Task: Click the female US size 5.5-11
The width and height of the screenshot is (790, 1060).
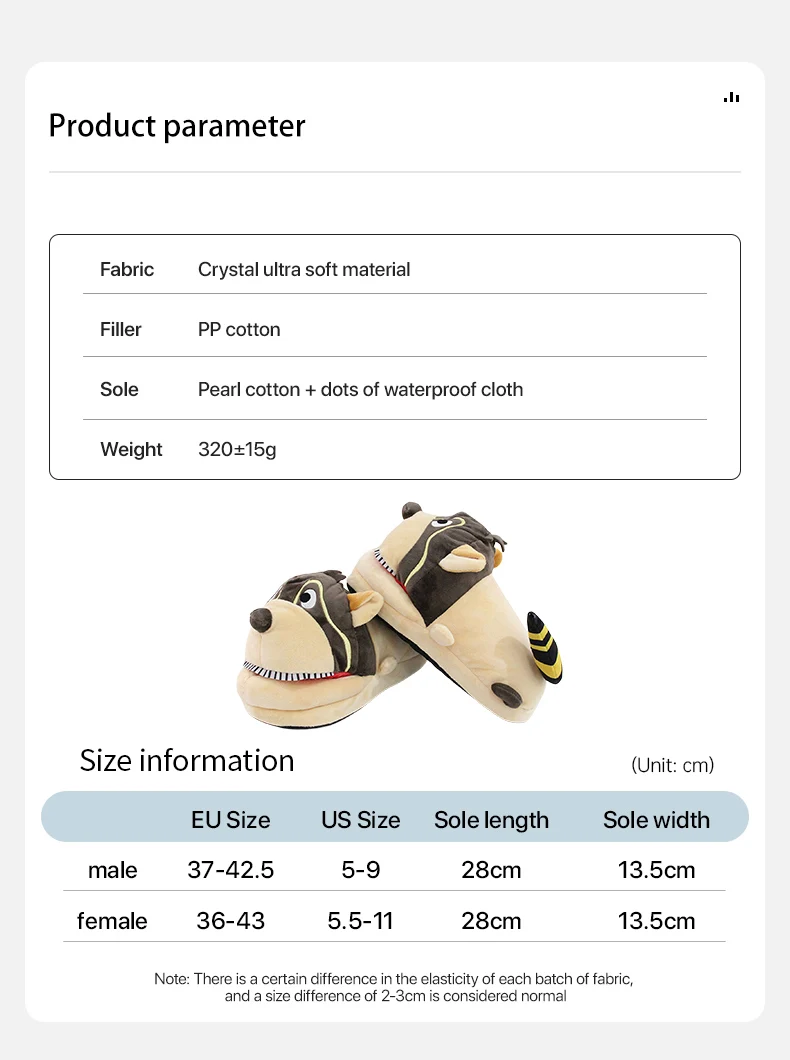Action: tap(360, 921)
